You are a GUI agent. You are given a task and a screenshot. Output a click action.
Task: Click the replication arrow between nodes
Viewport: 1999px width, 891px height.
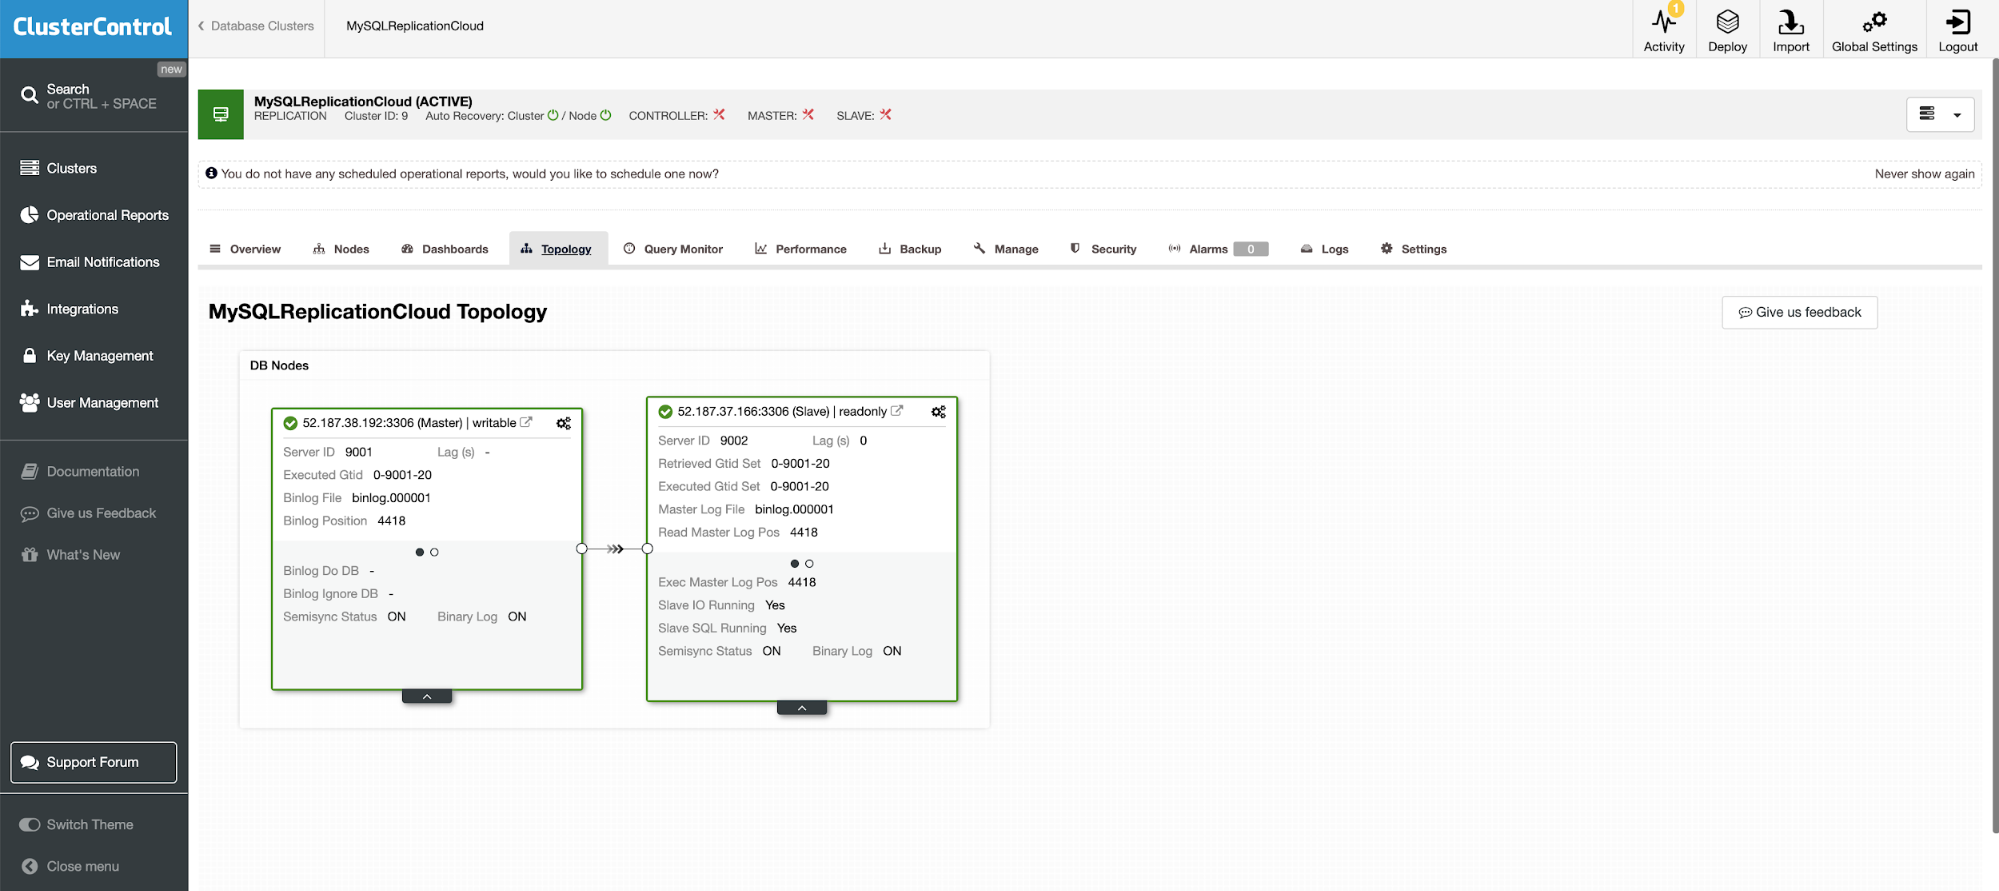(615, 549)
